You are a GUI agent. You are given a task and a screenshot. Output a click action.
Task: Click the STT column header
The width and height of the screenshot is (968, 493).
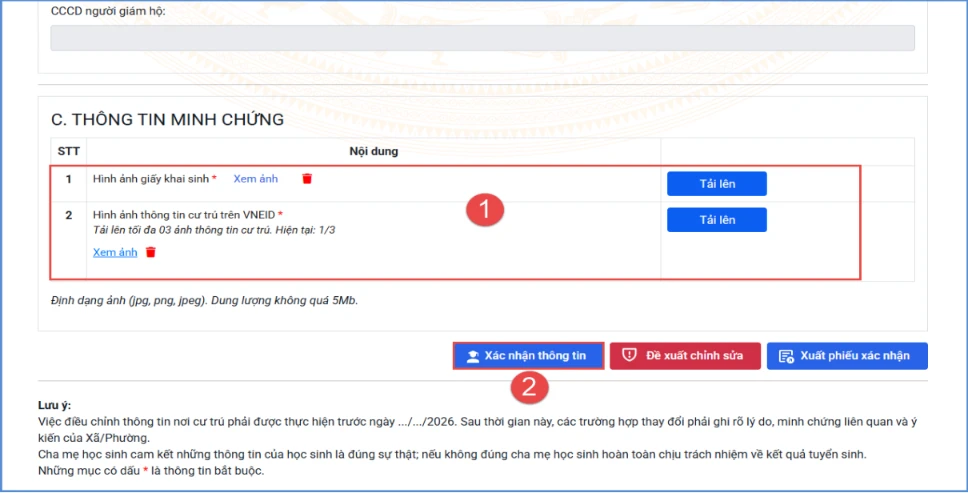pyautogui.click(x=68, y=151)
